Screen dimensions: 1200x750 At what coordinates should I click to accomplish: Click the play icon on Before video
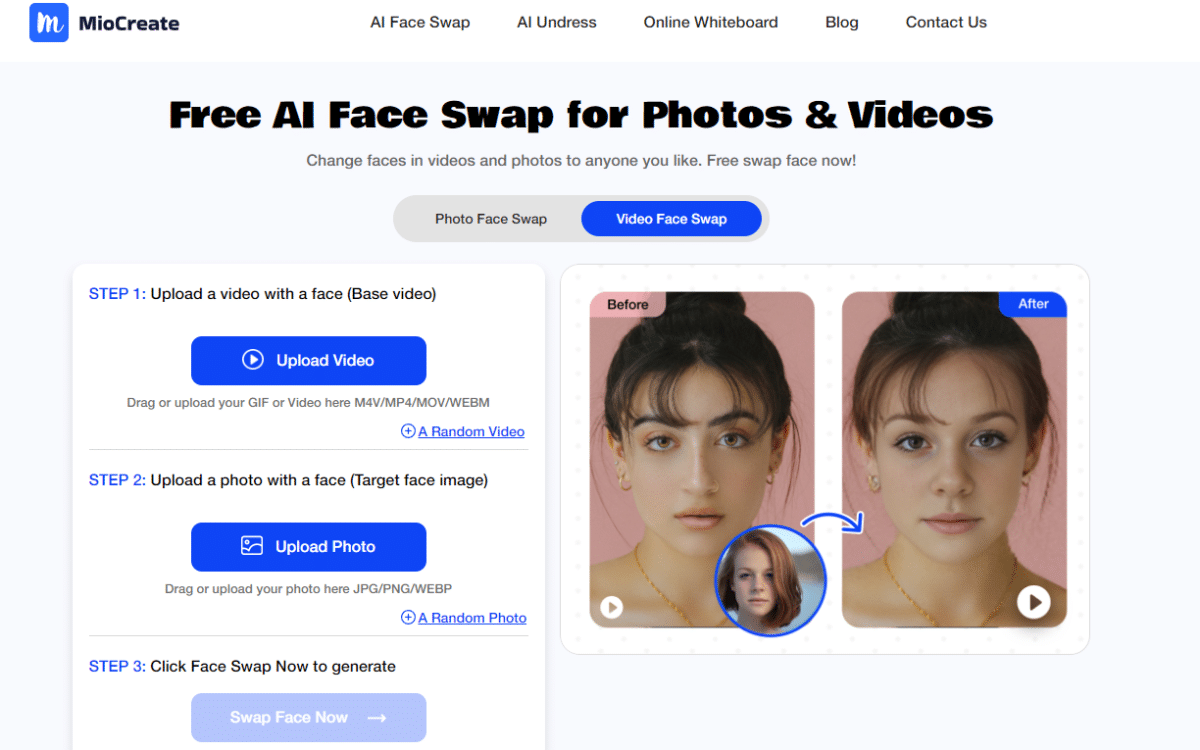(x=611, y=607)
